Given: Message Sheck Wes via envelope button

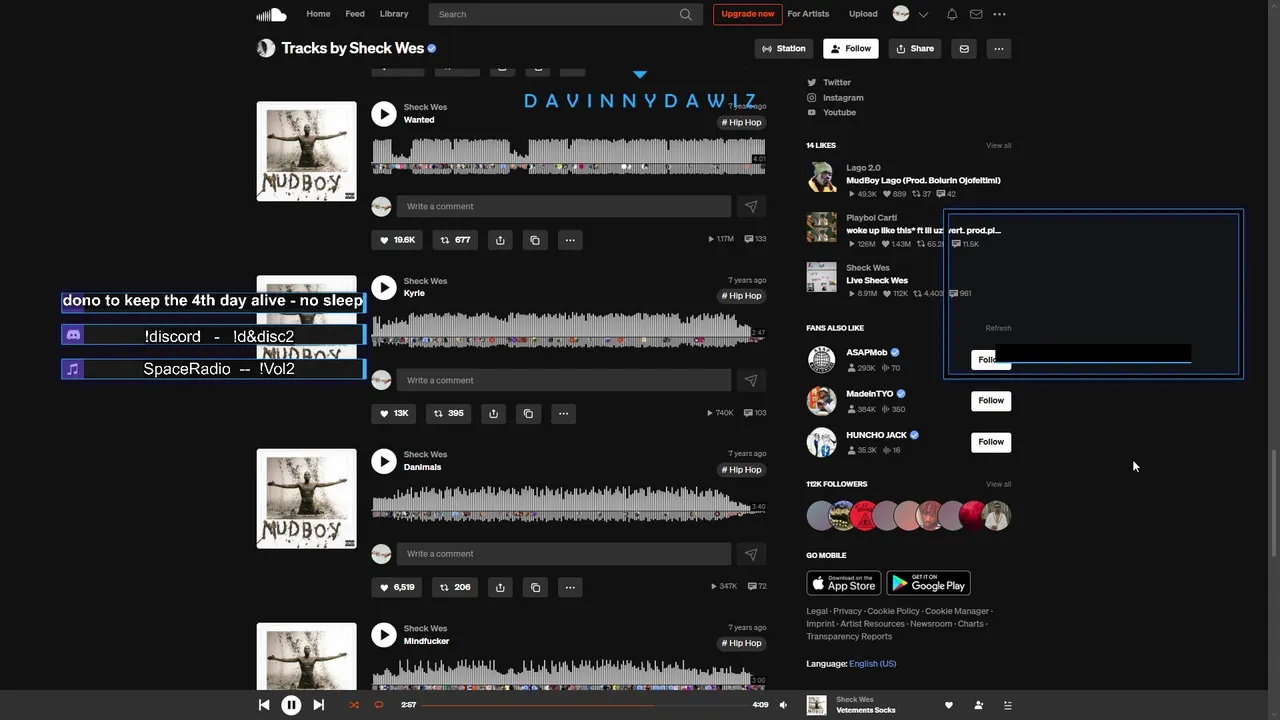Looking at the screenshot, I should 964,48.
